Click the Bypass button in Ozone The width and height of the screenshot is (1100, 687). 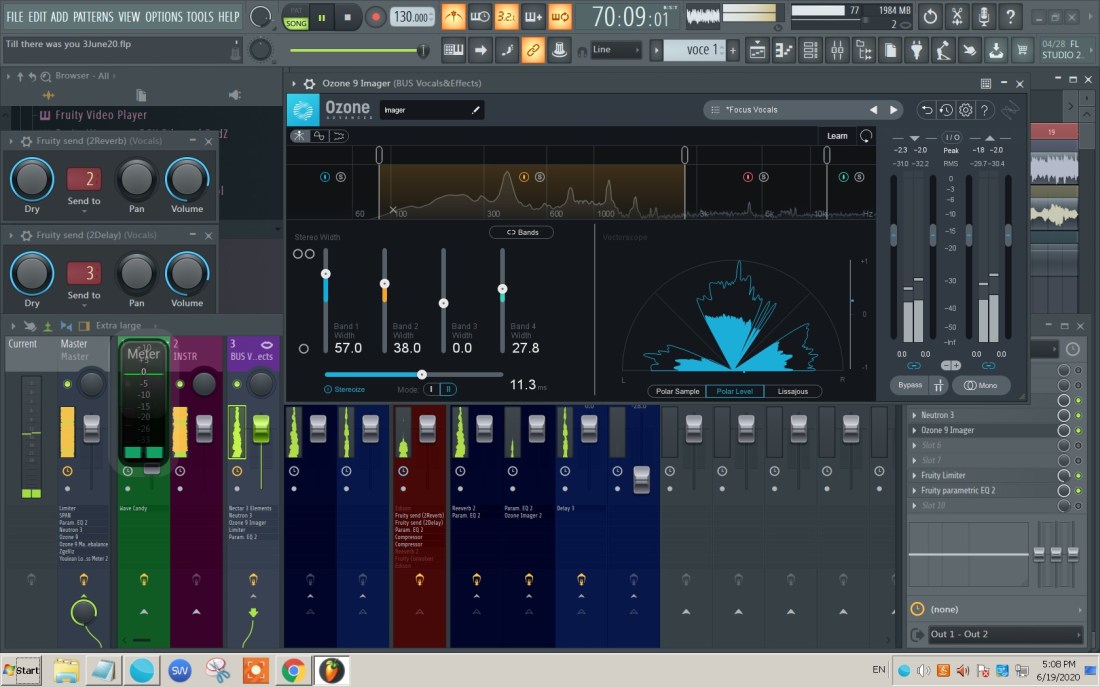point(909,385)
